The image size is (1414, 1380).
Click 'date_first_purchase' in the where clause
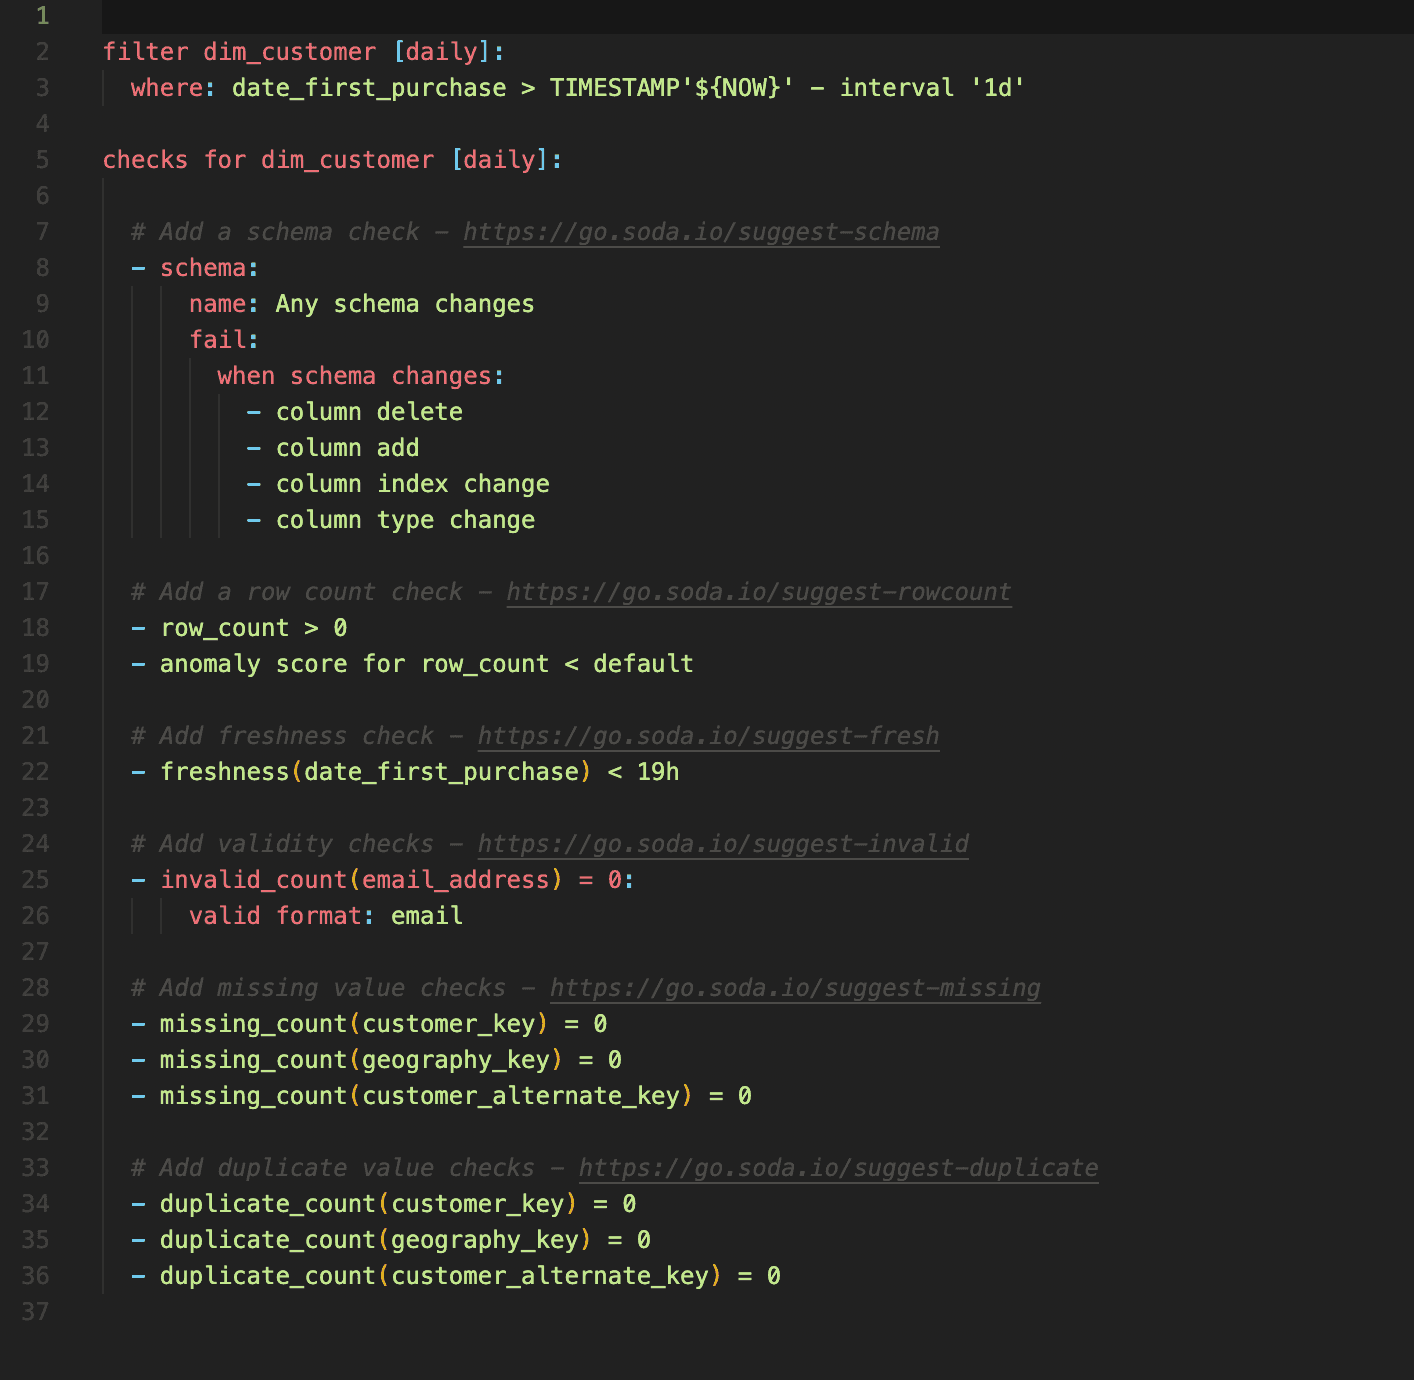(369, 88)
